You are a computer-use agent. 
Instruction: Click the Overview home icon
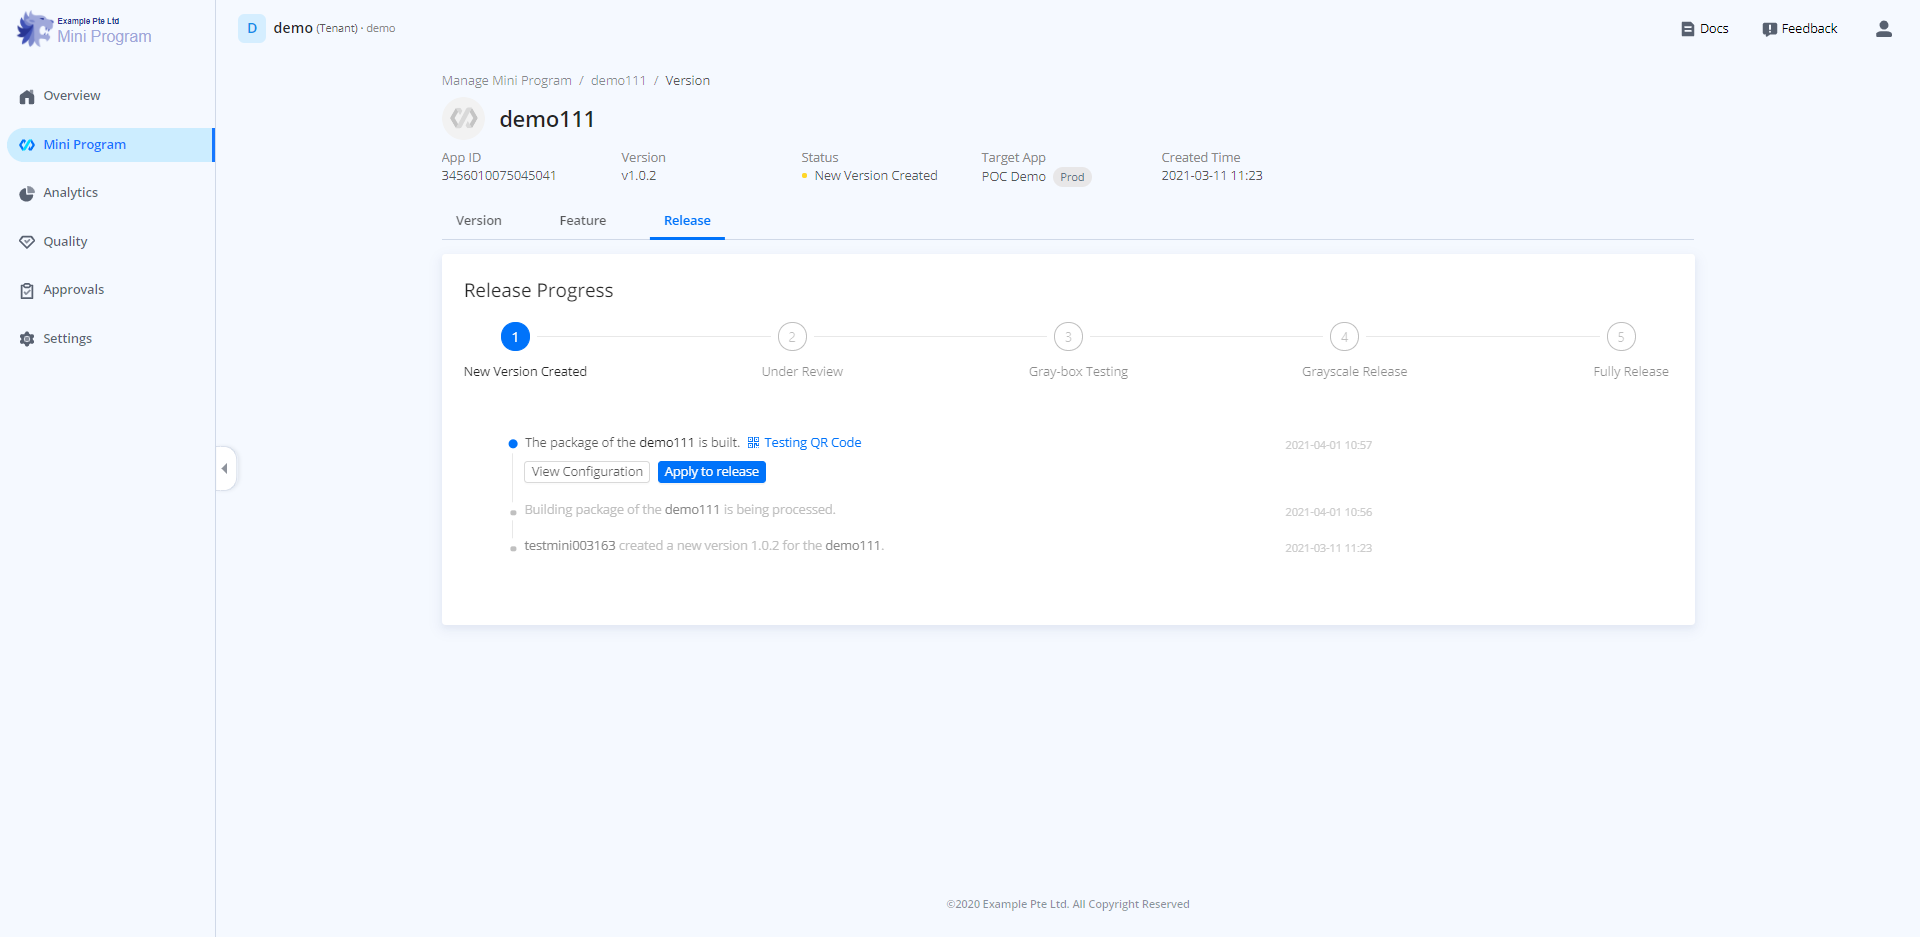click(x=27, y=97)
